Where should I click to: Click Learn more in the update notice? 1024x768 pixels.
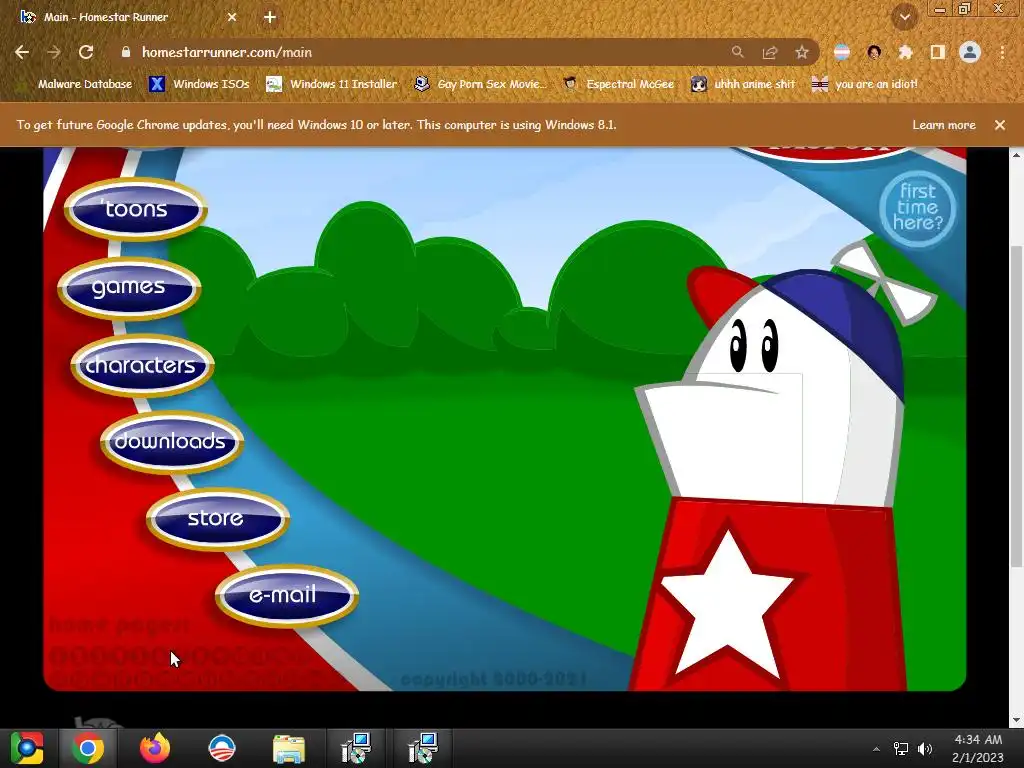point(944,125)
